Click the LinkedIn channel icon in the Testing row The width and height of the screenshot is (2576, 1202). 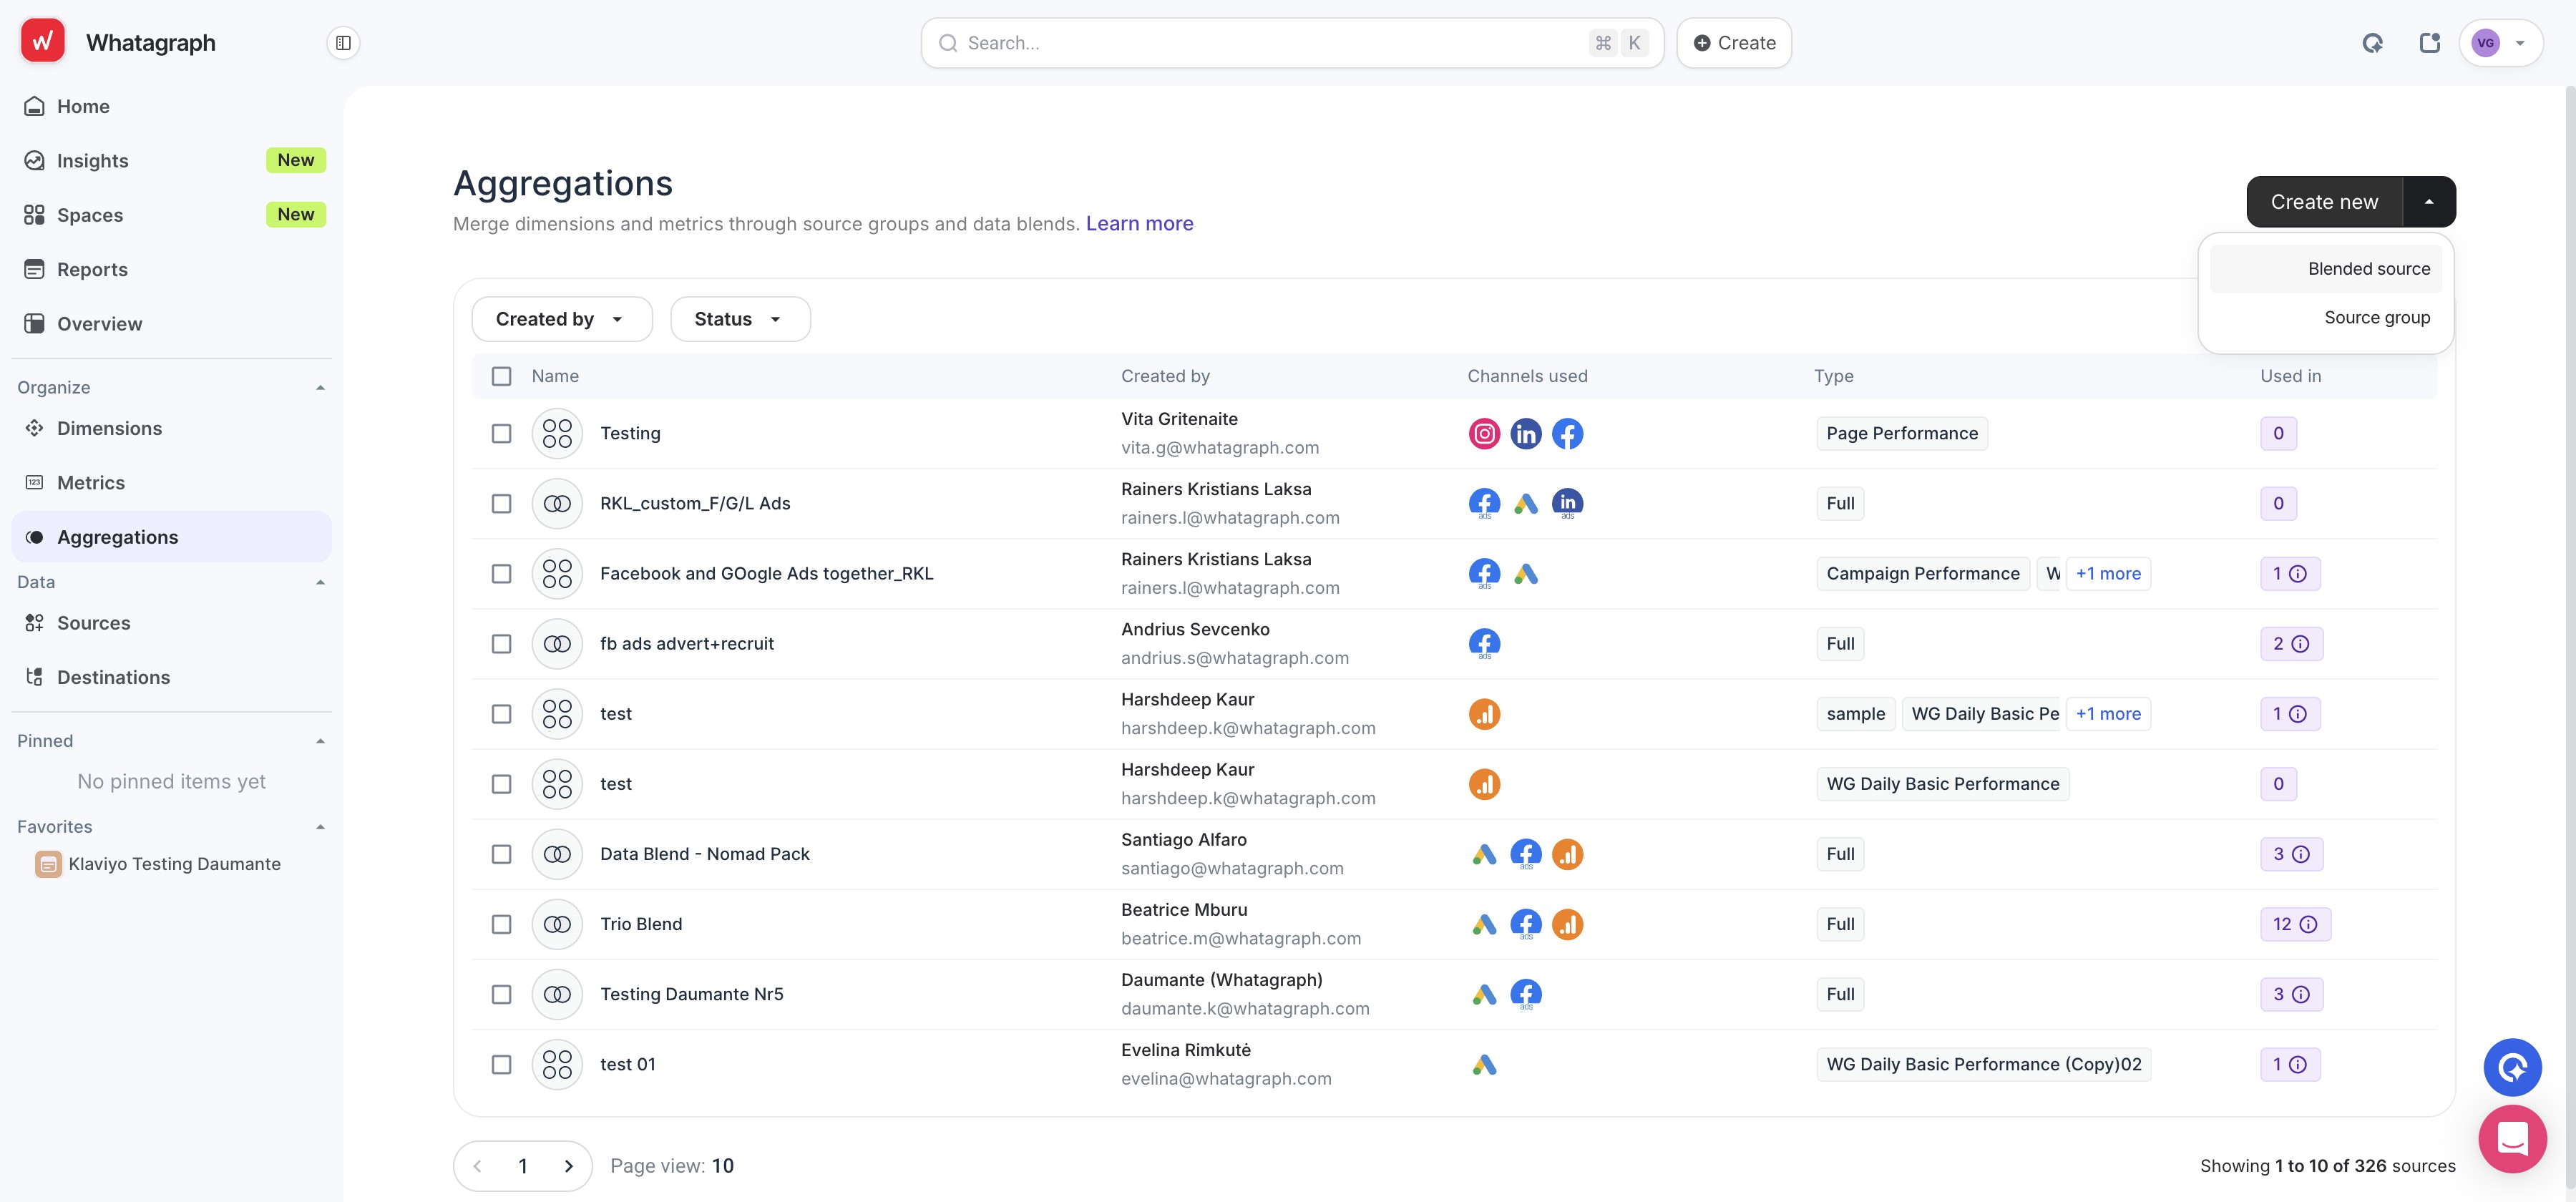click(1525, 433)
